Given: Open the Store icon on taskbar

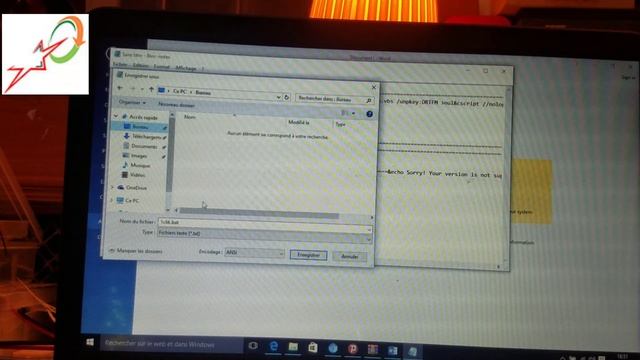Looking at the screenshot, I should 313,348.
